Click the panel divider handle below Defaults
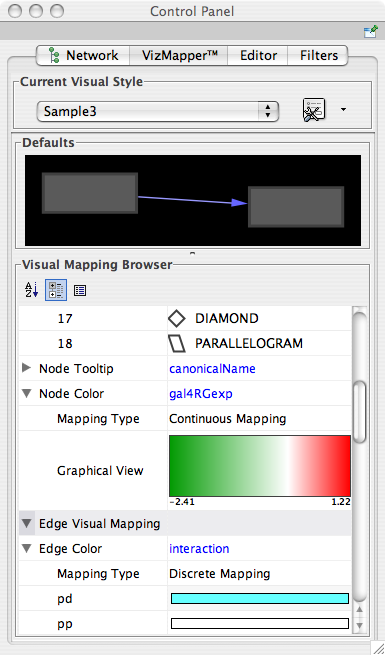 coord(192,253)
